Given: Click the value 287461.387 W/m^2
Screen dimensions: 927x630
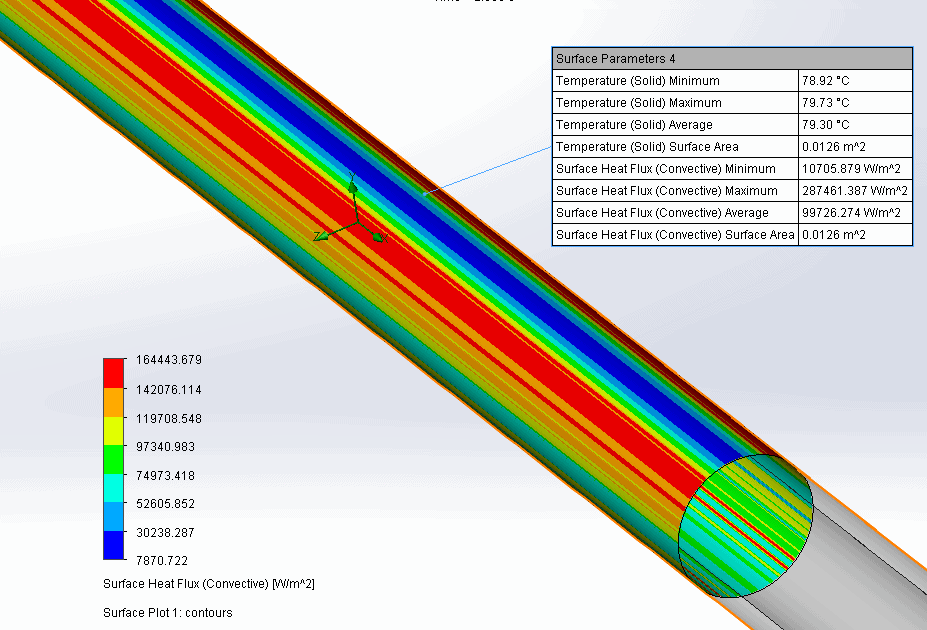Looking at the screenshot, I should (x=855, y=191).
